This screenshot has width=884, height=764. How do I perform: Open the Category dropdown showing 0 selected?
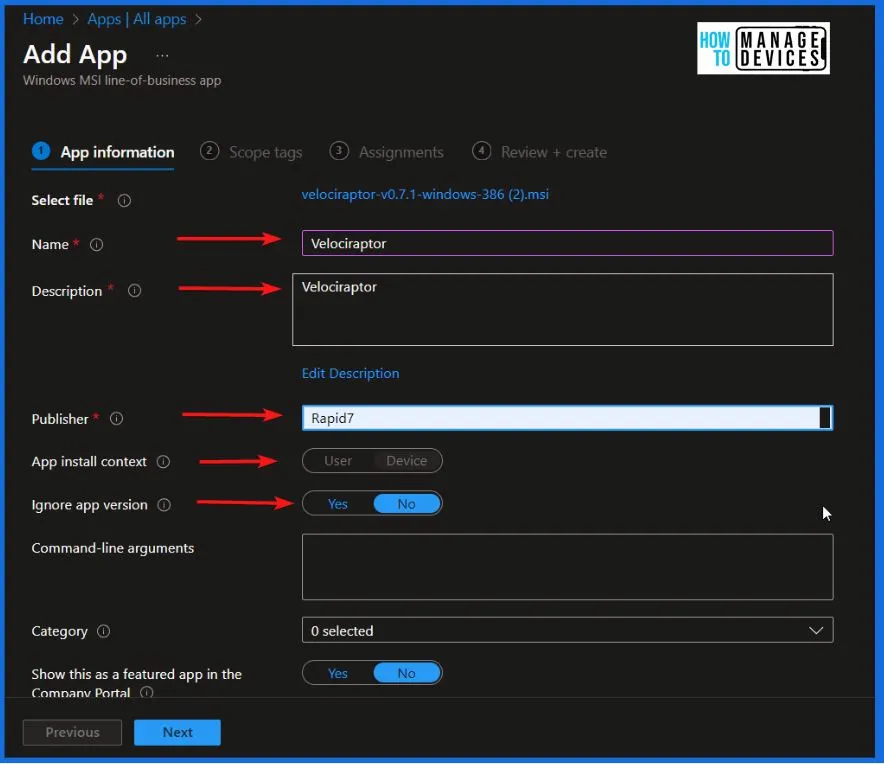567,631
